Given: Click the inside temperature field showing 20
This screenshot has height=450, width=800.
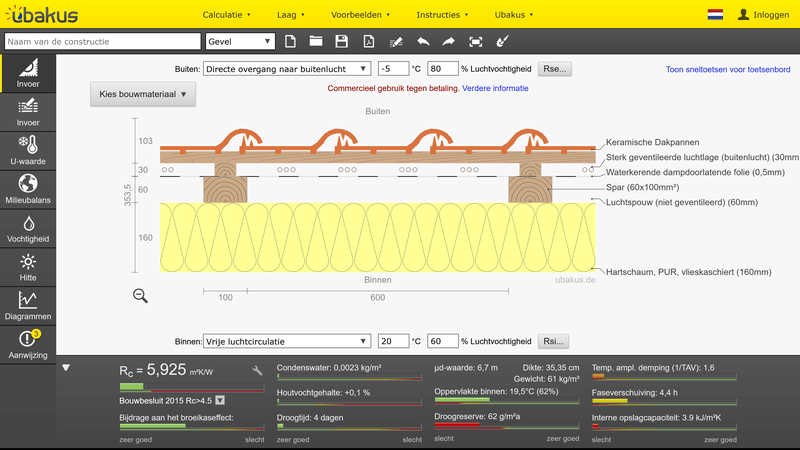Looking at the screenshot, I should pyautogui.click(x=393, y=341).
